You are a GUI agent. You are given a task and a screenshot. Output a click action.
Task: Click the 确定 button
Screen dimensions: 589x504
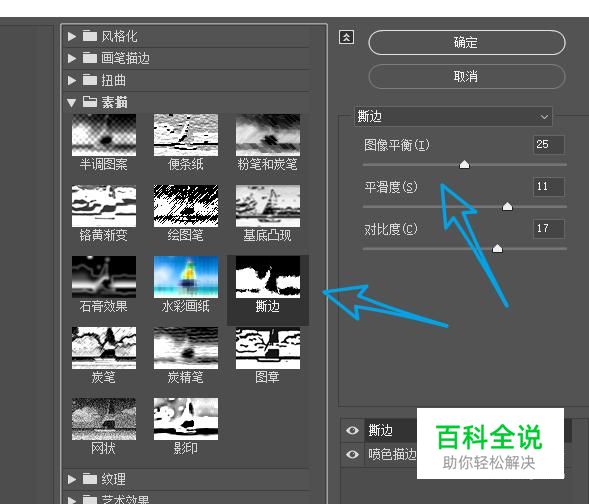(x=467, y=42)
